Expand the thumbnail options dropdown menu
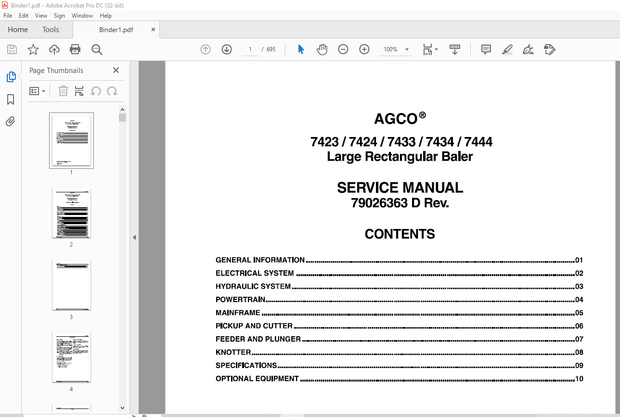 pos(37,91)
